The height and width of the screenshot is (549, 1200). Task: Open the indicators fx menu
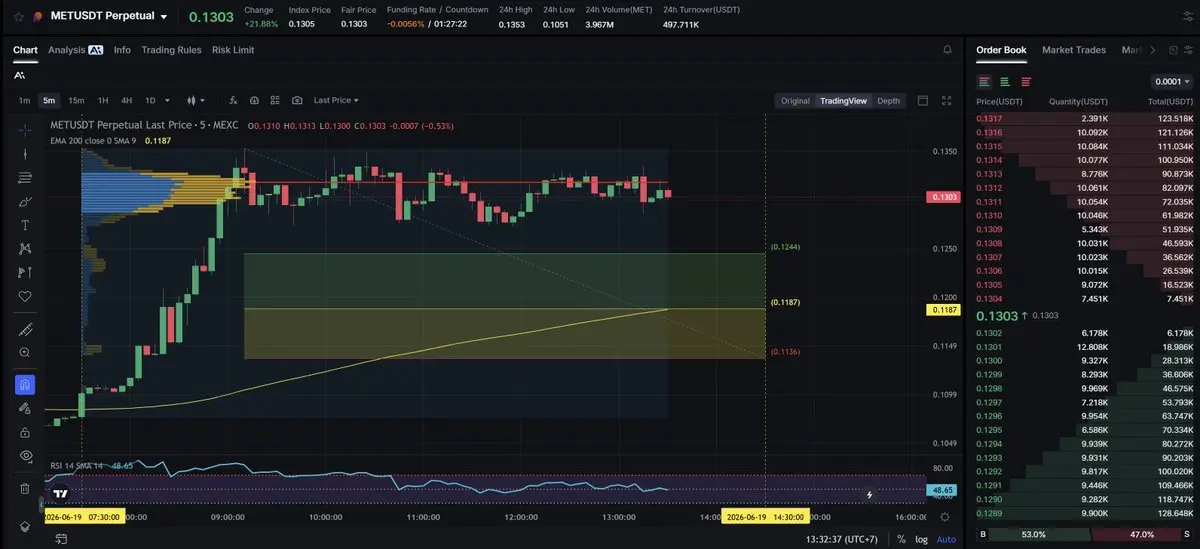pos(233,100)
